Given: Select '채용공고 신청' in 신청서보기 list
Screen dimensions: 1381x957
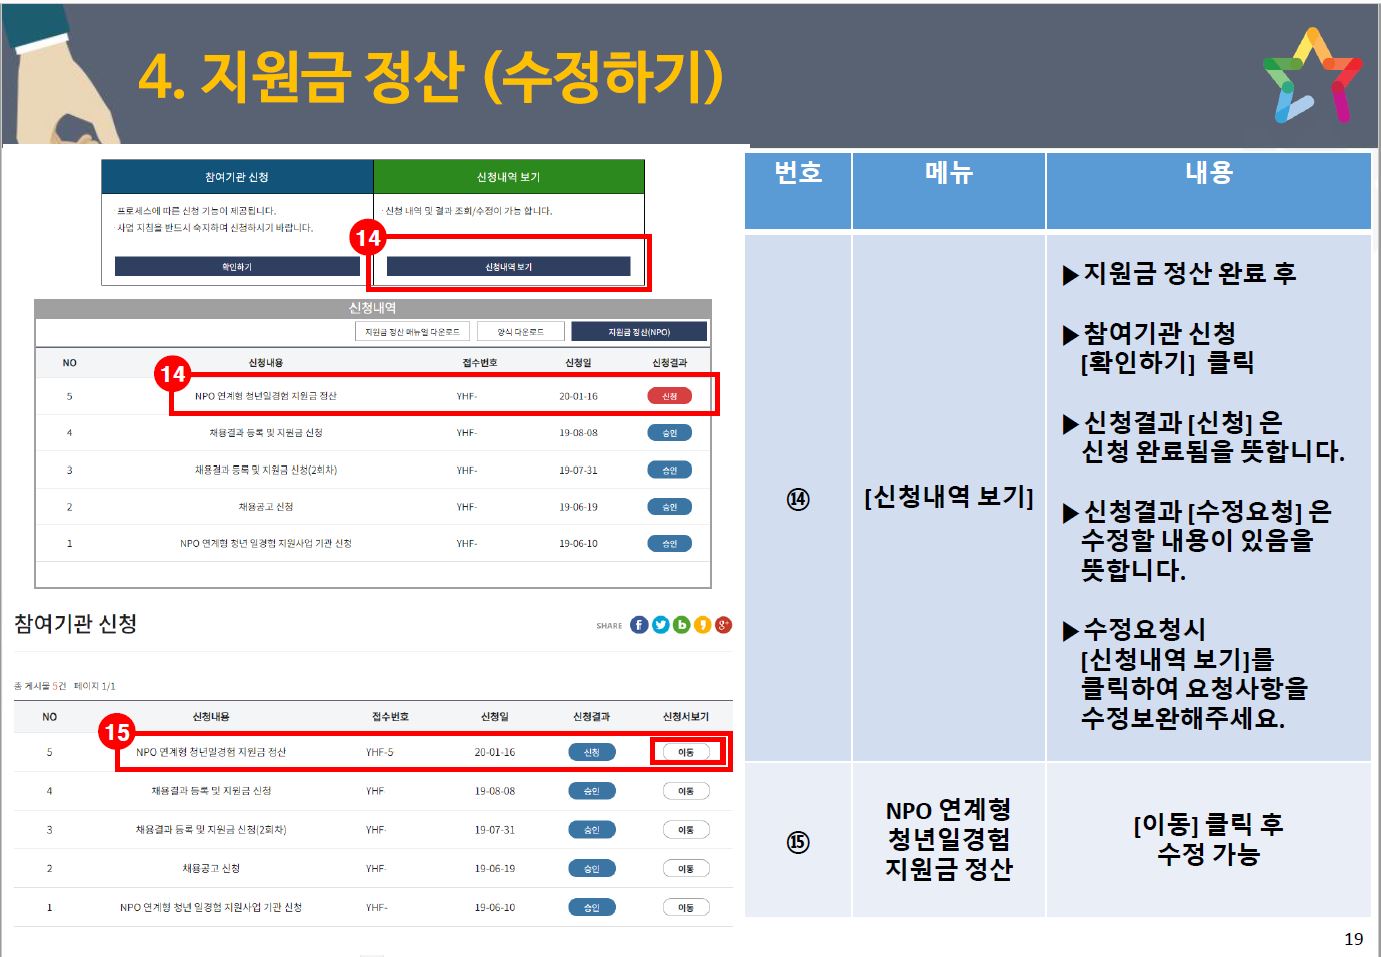Looking at the screenshot, I should (211, 869).
